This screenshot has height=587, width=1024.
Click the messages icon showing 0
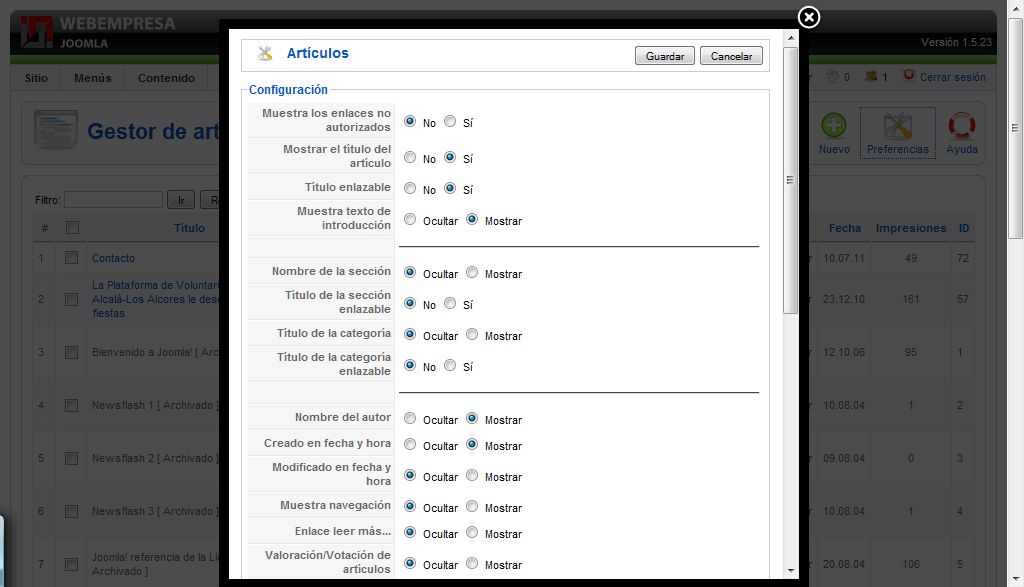point(833,76)
